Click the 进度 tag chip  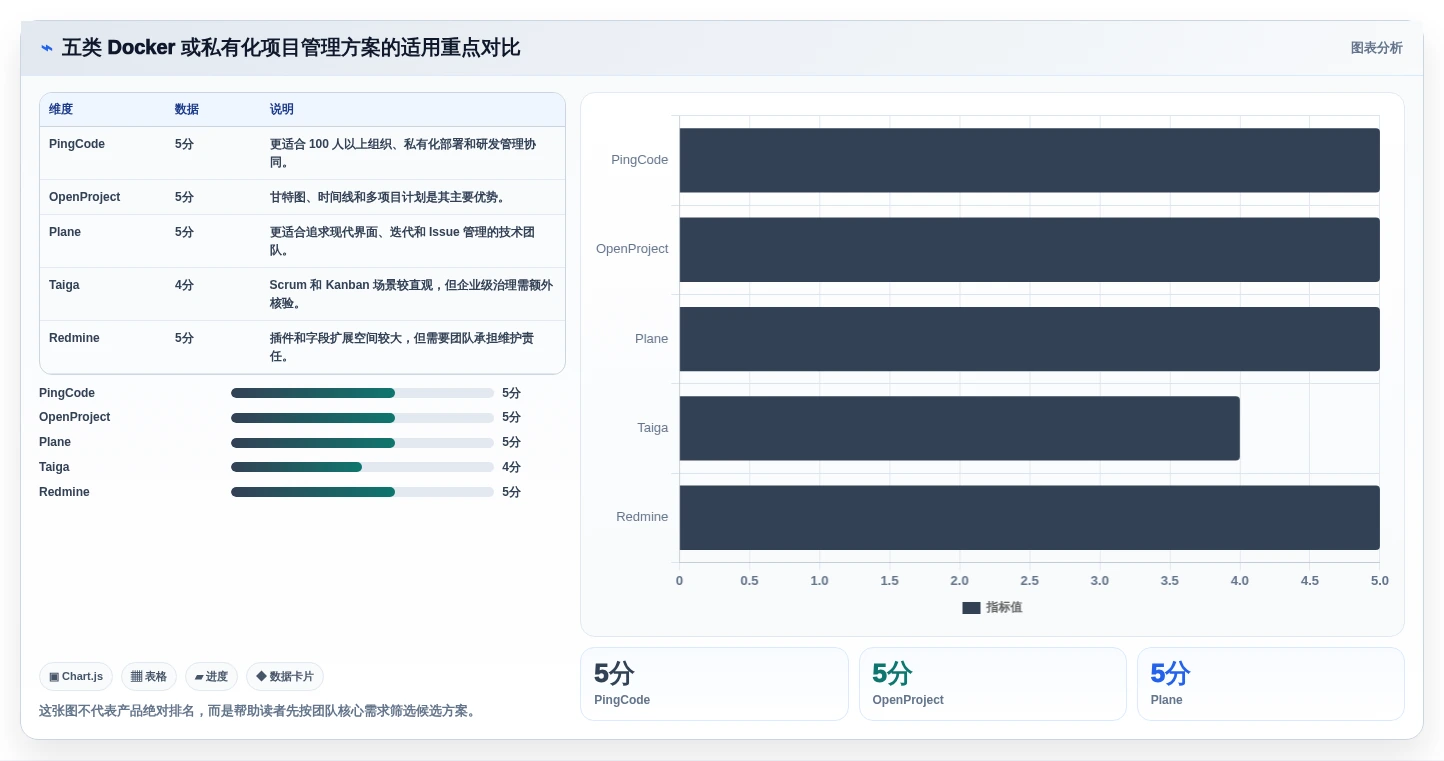coord(211,677)
